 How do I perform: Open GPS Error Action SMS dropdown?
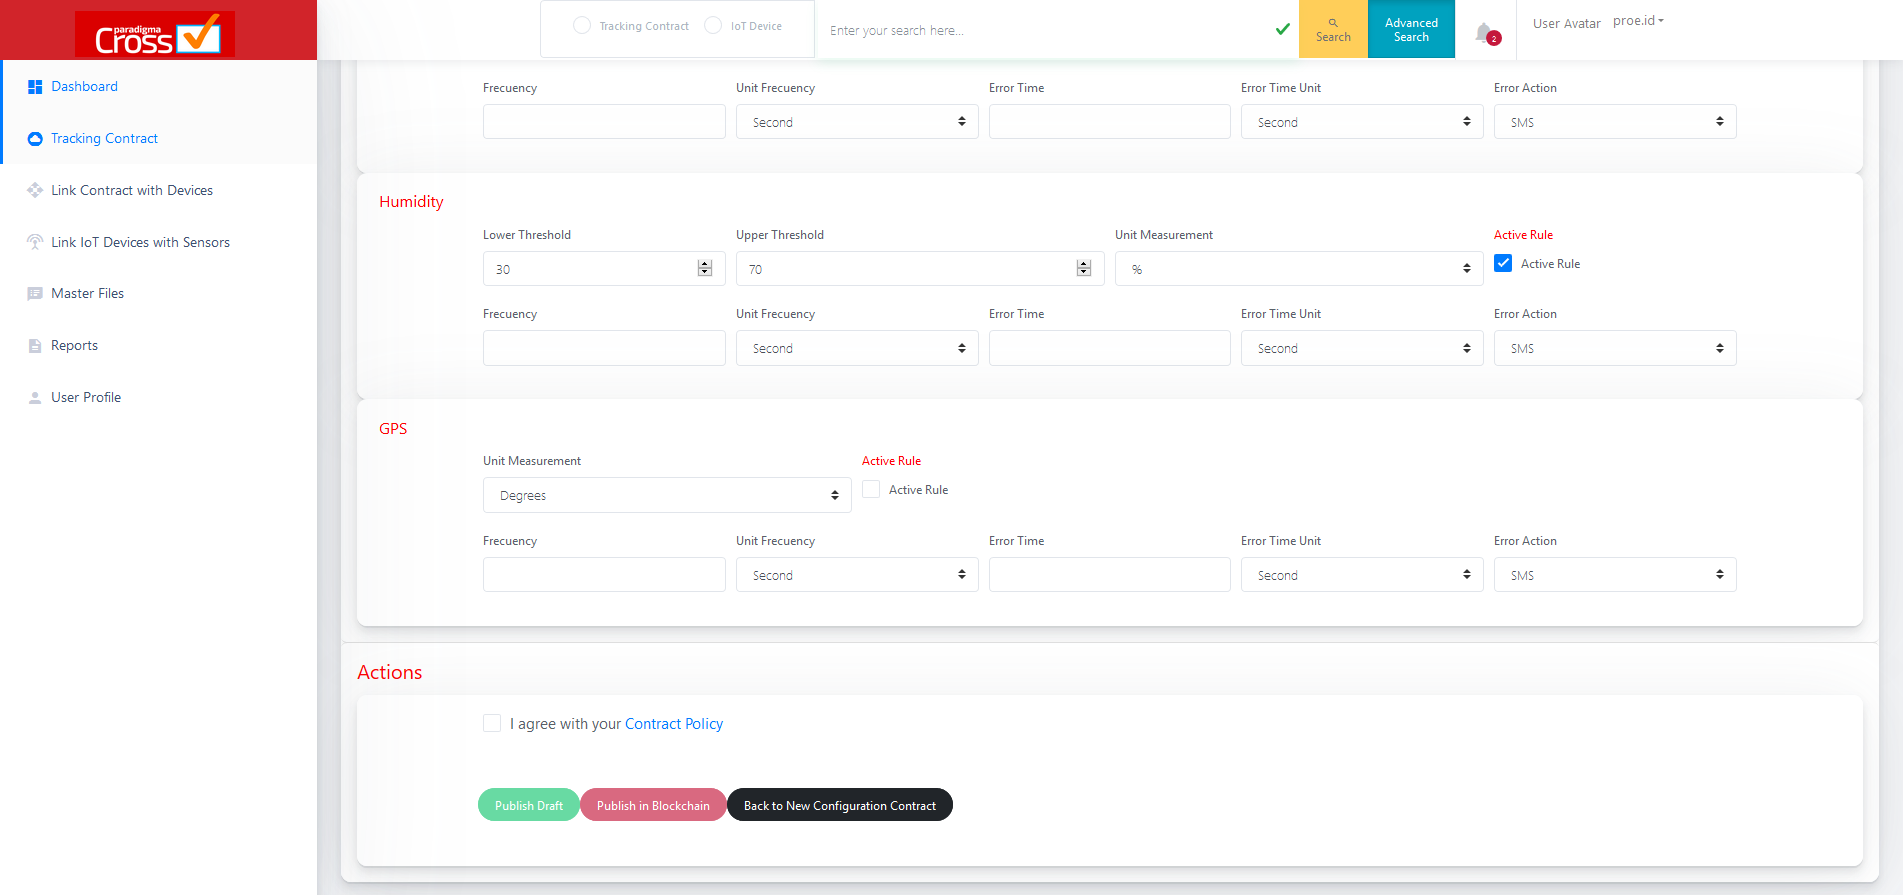pyautogui.click(x=1615, y=575)
